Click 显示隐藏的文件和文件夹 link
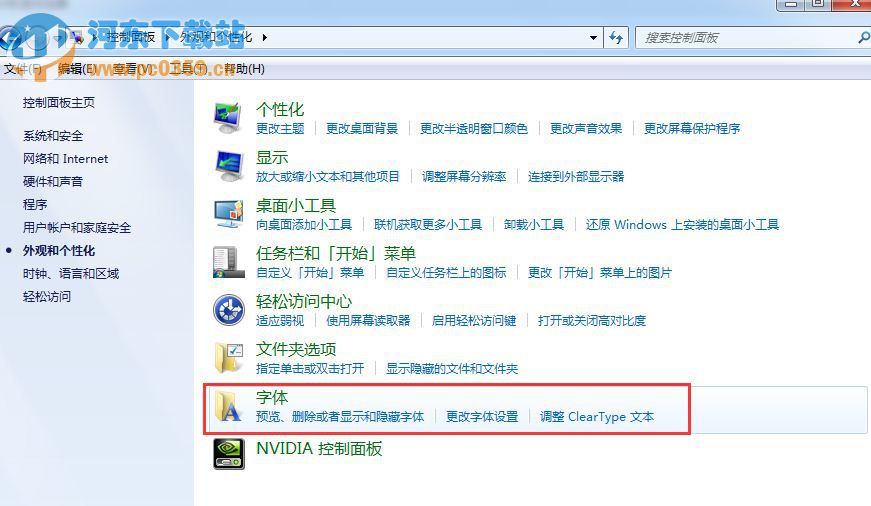Screen dimensions: 871x506 pos(452,368)
